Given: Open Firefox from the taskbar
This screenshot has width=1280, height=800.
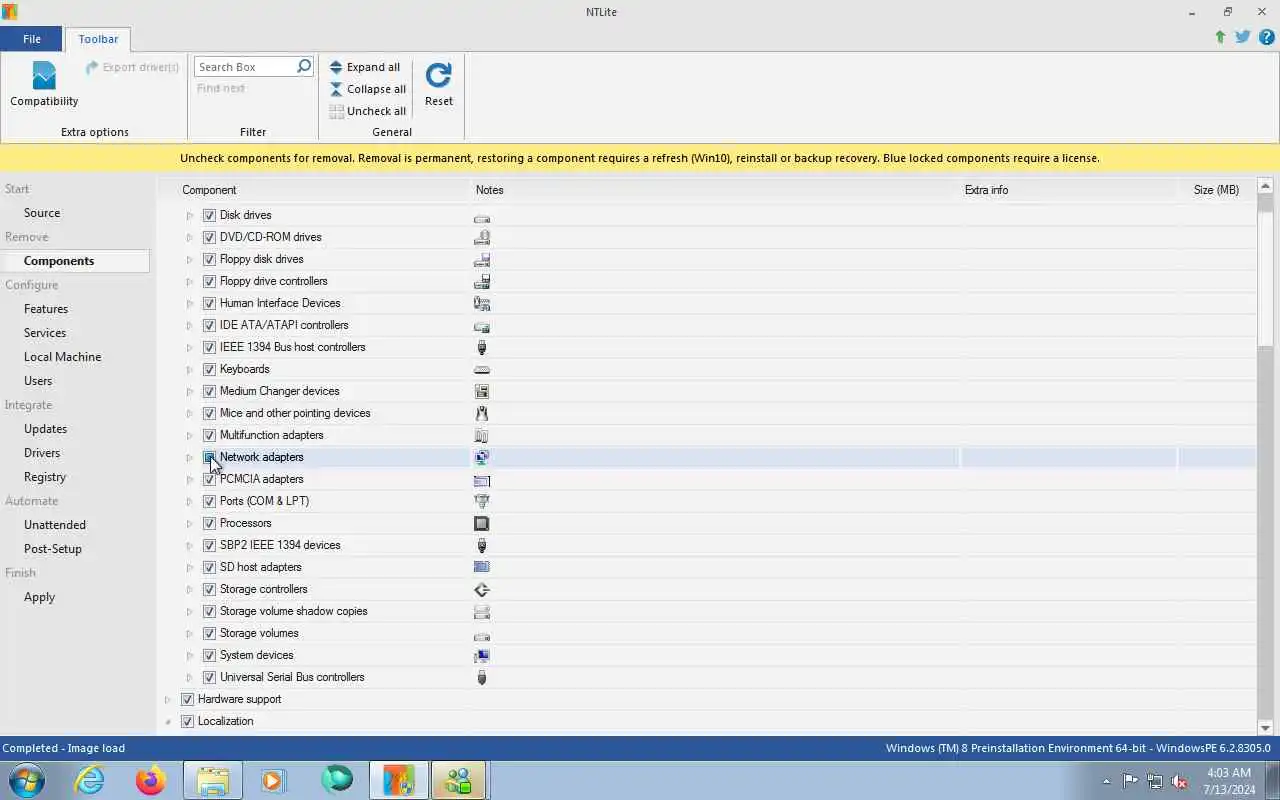Looking at the screenshot, I should [151, 780].
